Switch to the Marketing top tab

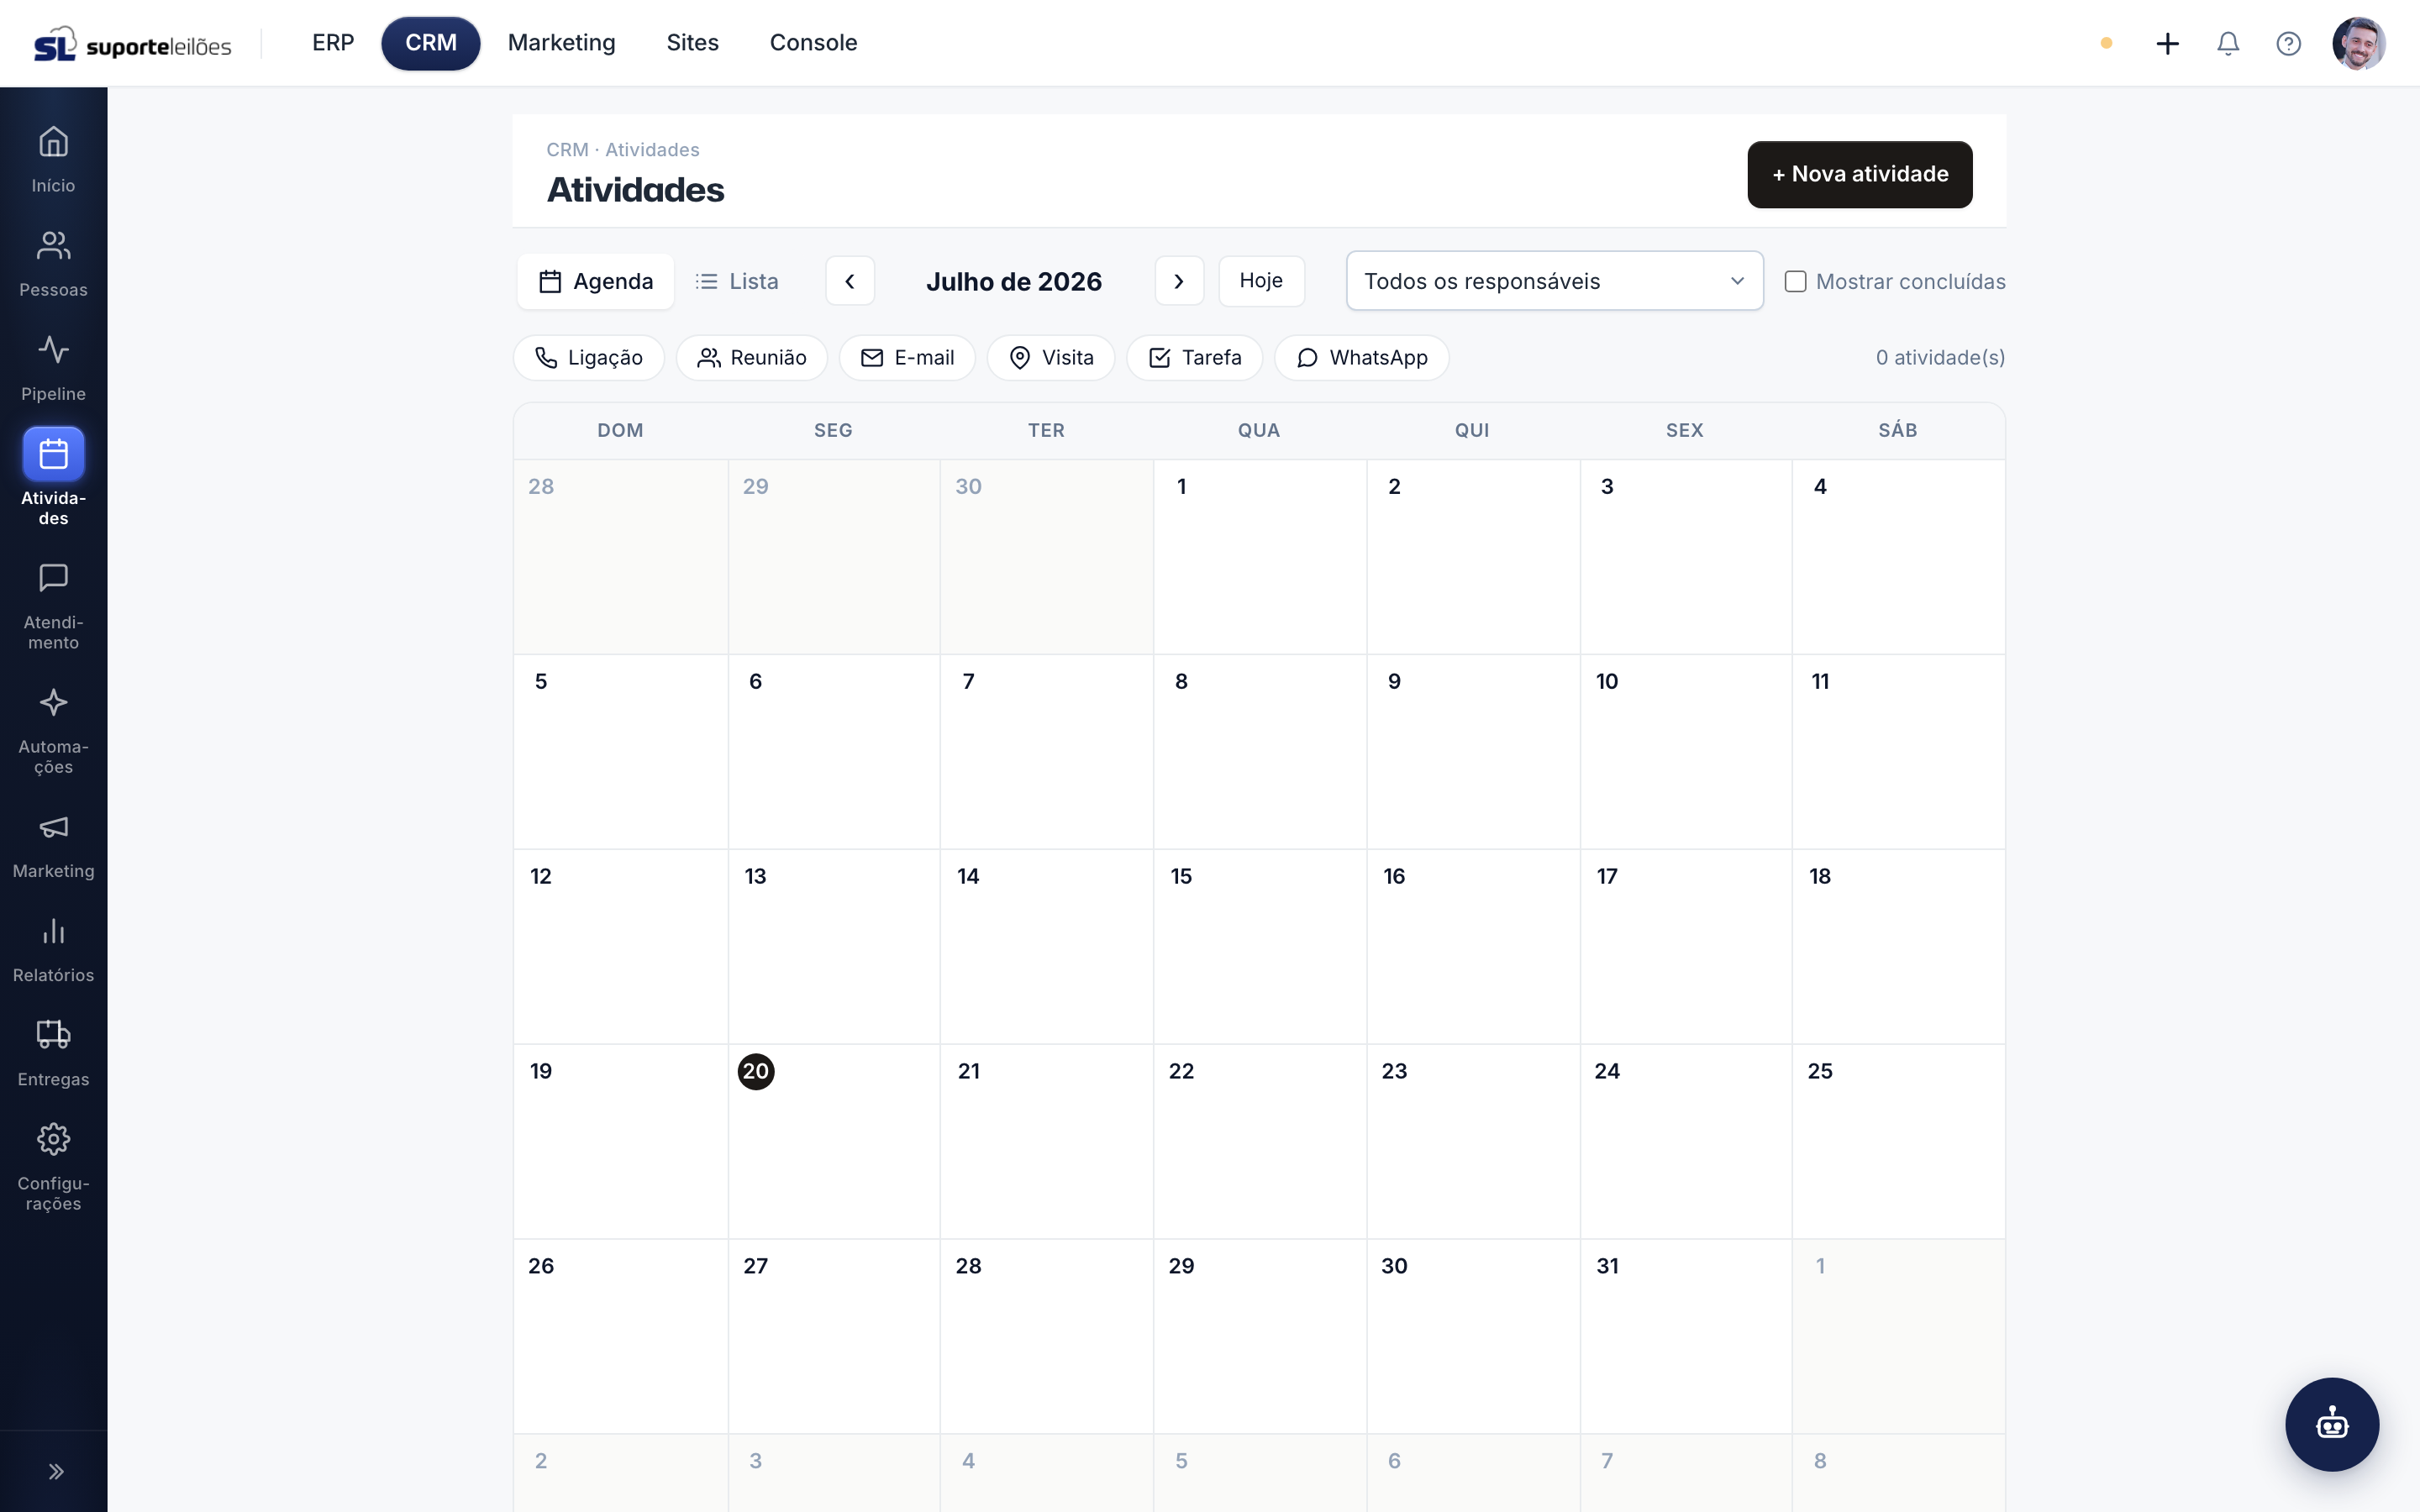pyautogui.click(x=561, y=43)
